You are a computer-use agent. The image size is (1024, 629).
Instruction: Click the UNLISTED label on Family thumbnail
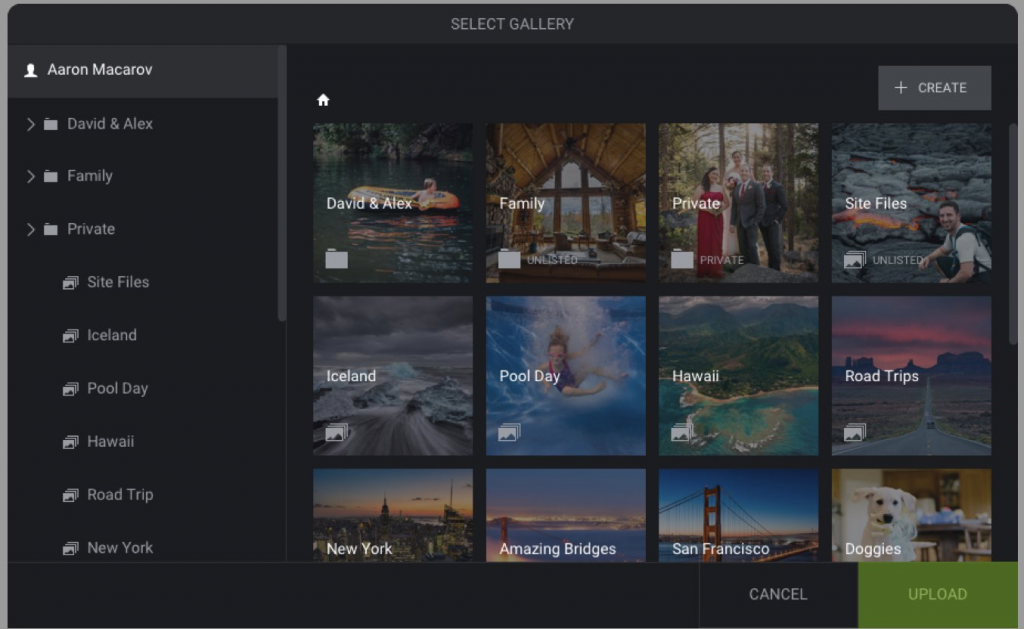tap(552, 260)
